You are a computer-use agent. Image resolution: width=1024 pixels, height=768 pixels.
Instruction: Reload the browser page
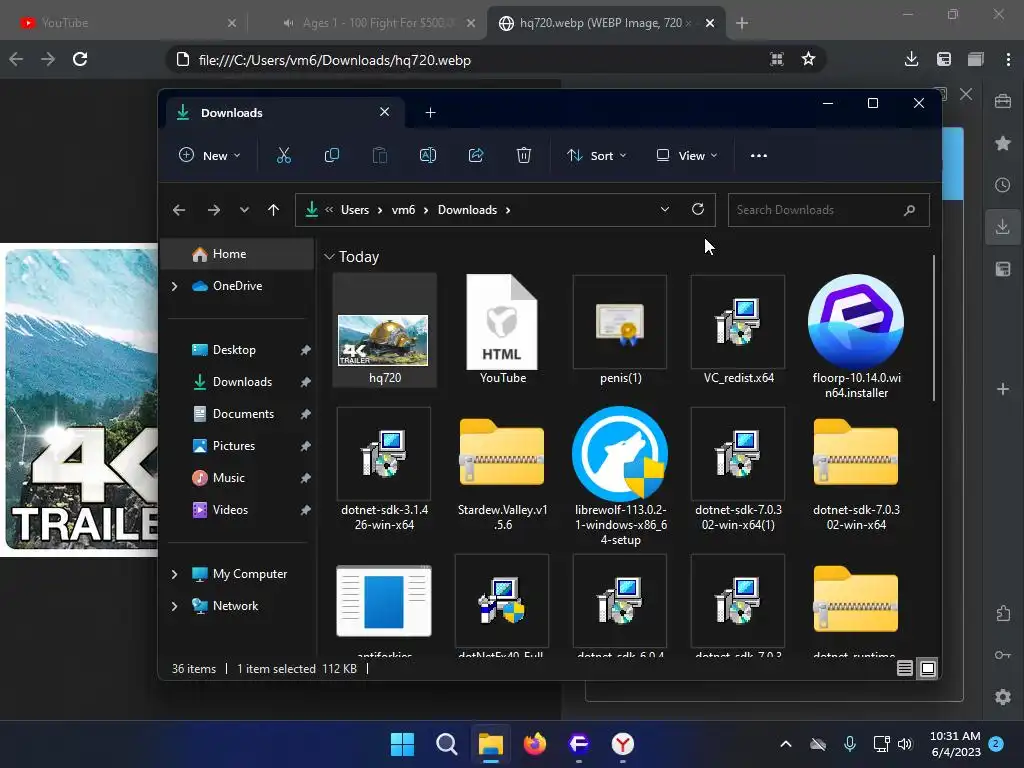coord(80,59)
